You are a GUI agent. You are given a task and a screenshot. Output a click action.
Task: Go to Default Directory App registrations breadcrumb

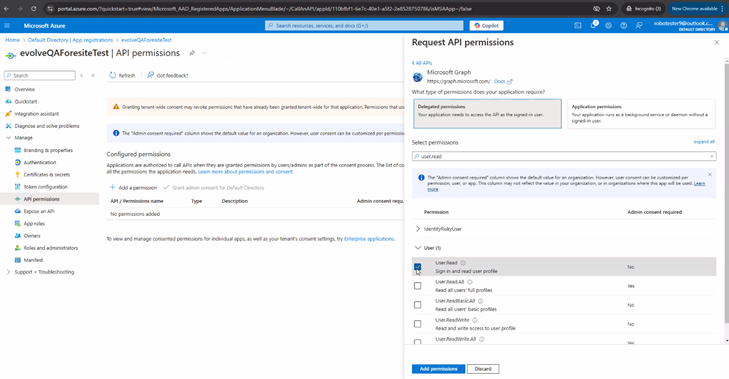click(70, 40)
